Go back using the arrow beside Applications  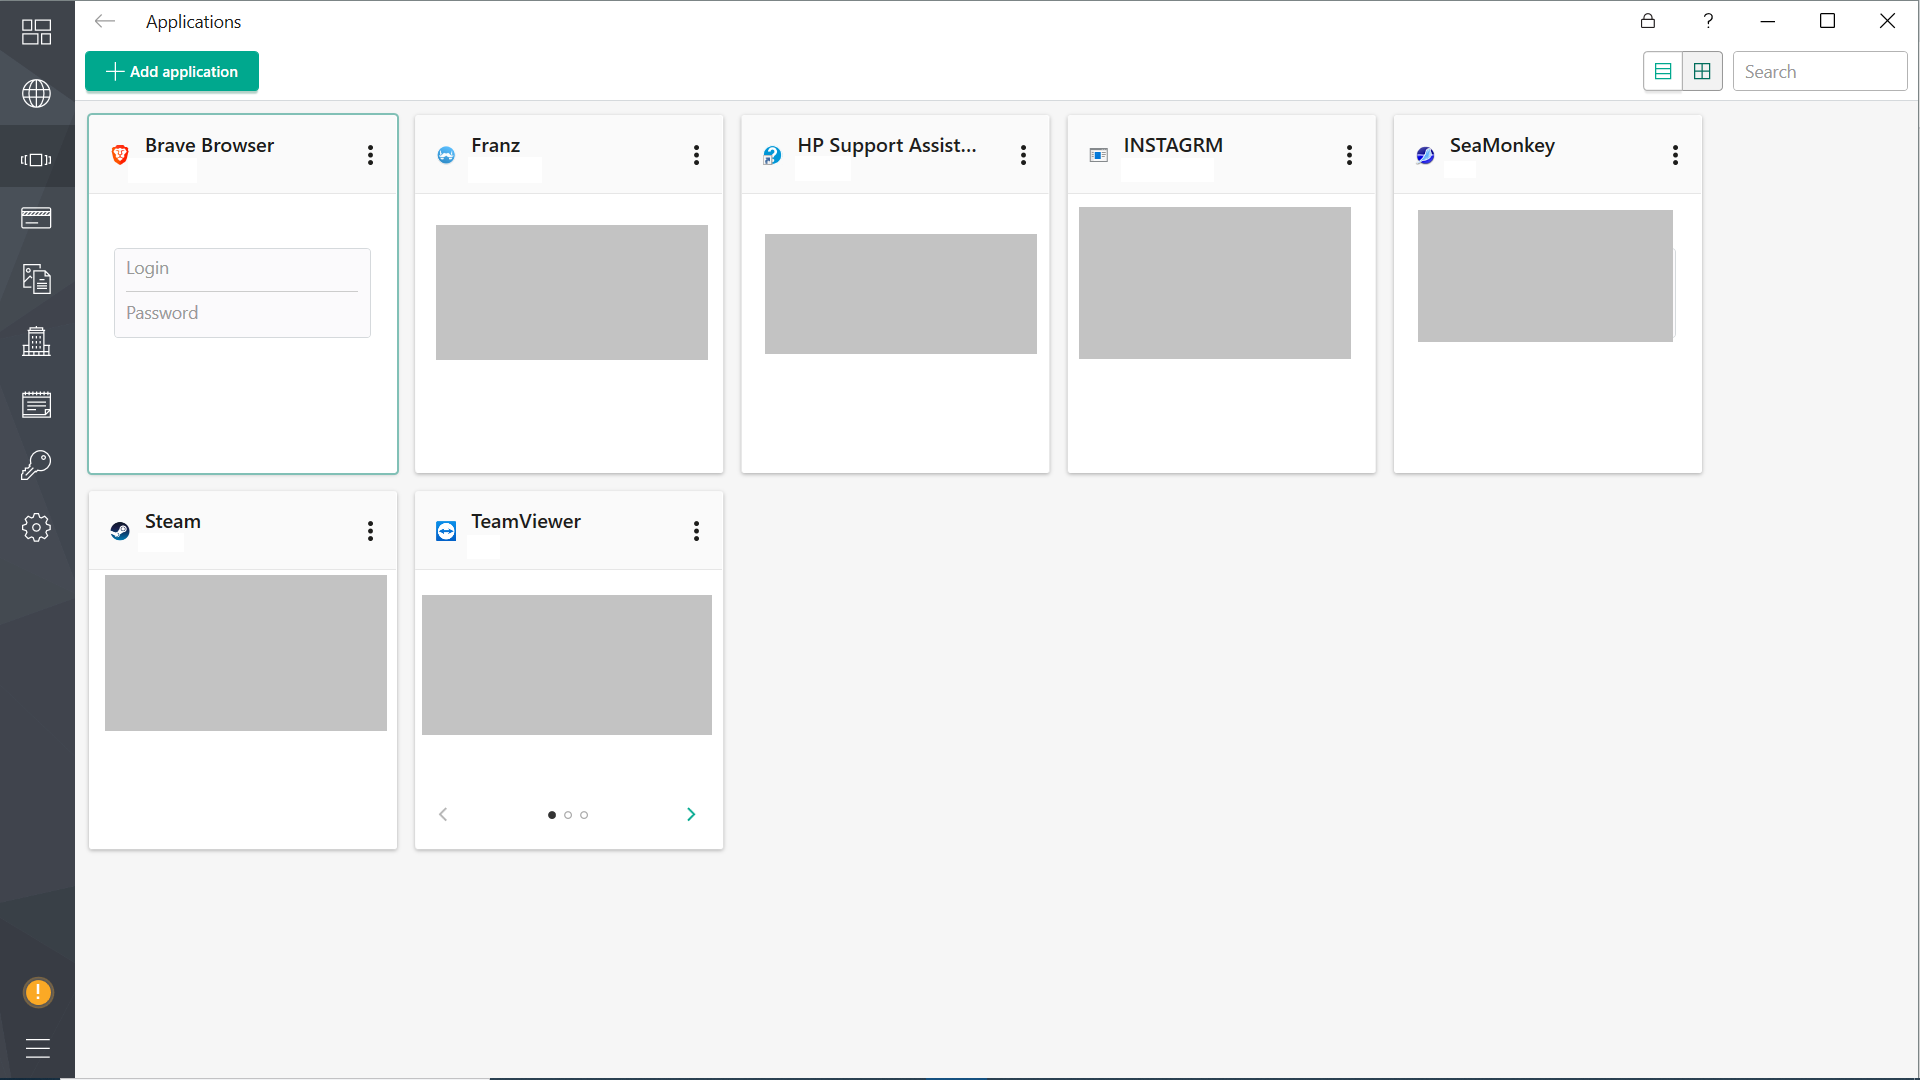coord(105,21)
